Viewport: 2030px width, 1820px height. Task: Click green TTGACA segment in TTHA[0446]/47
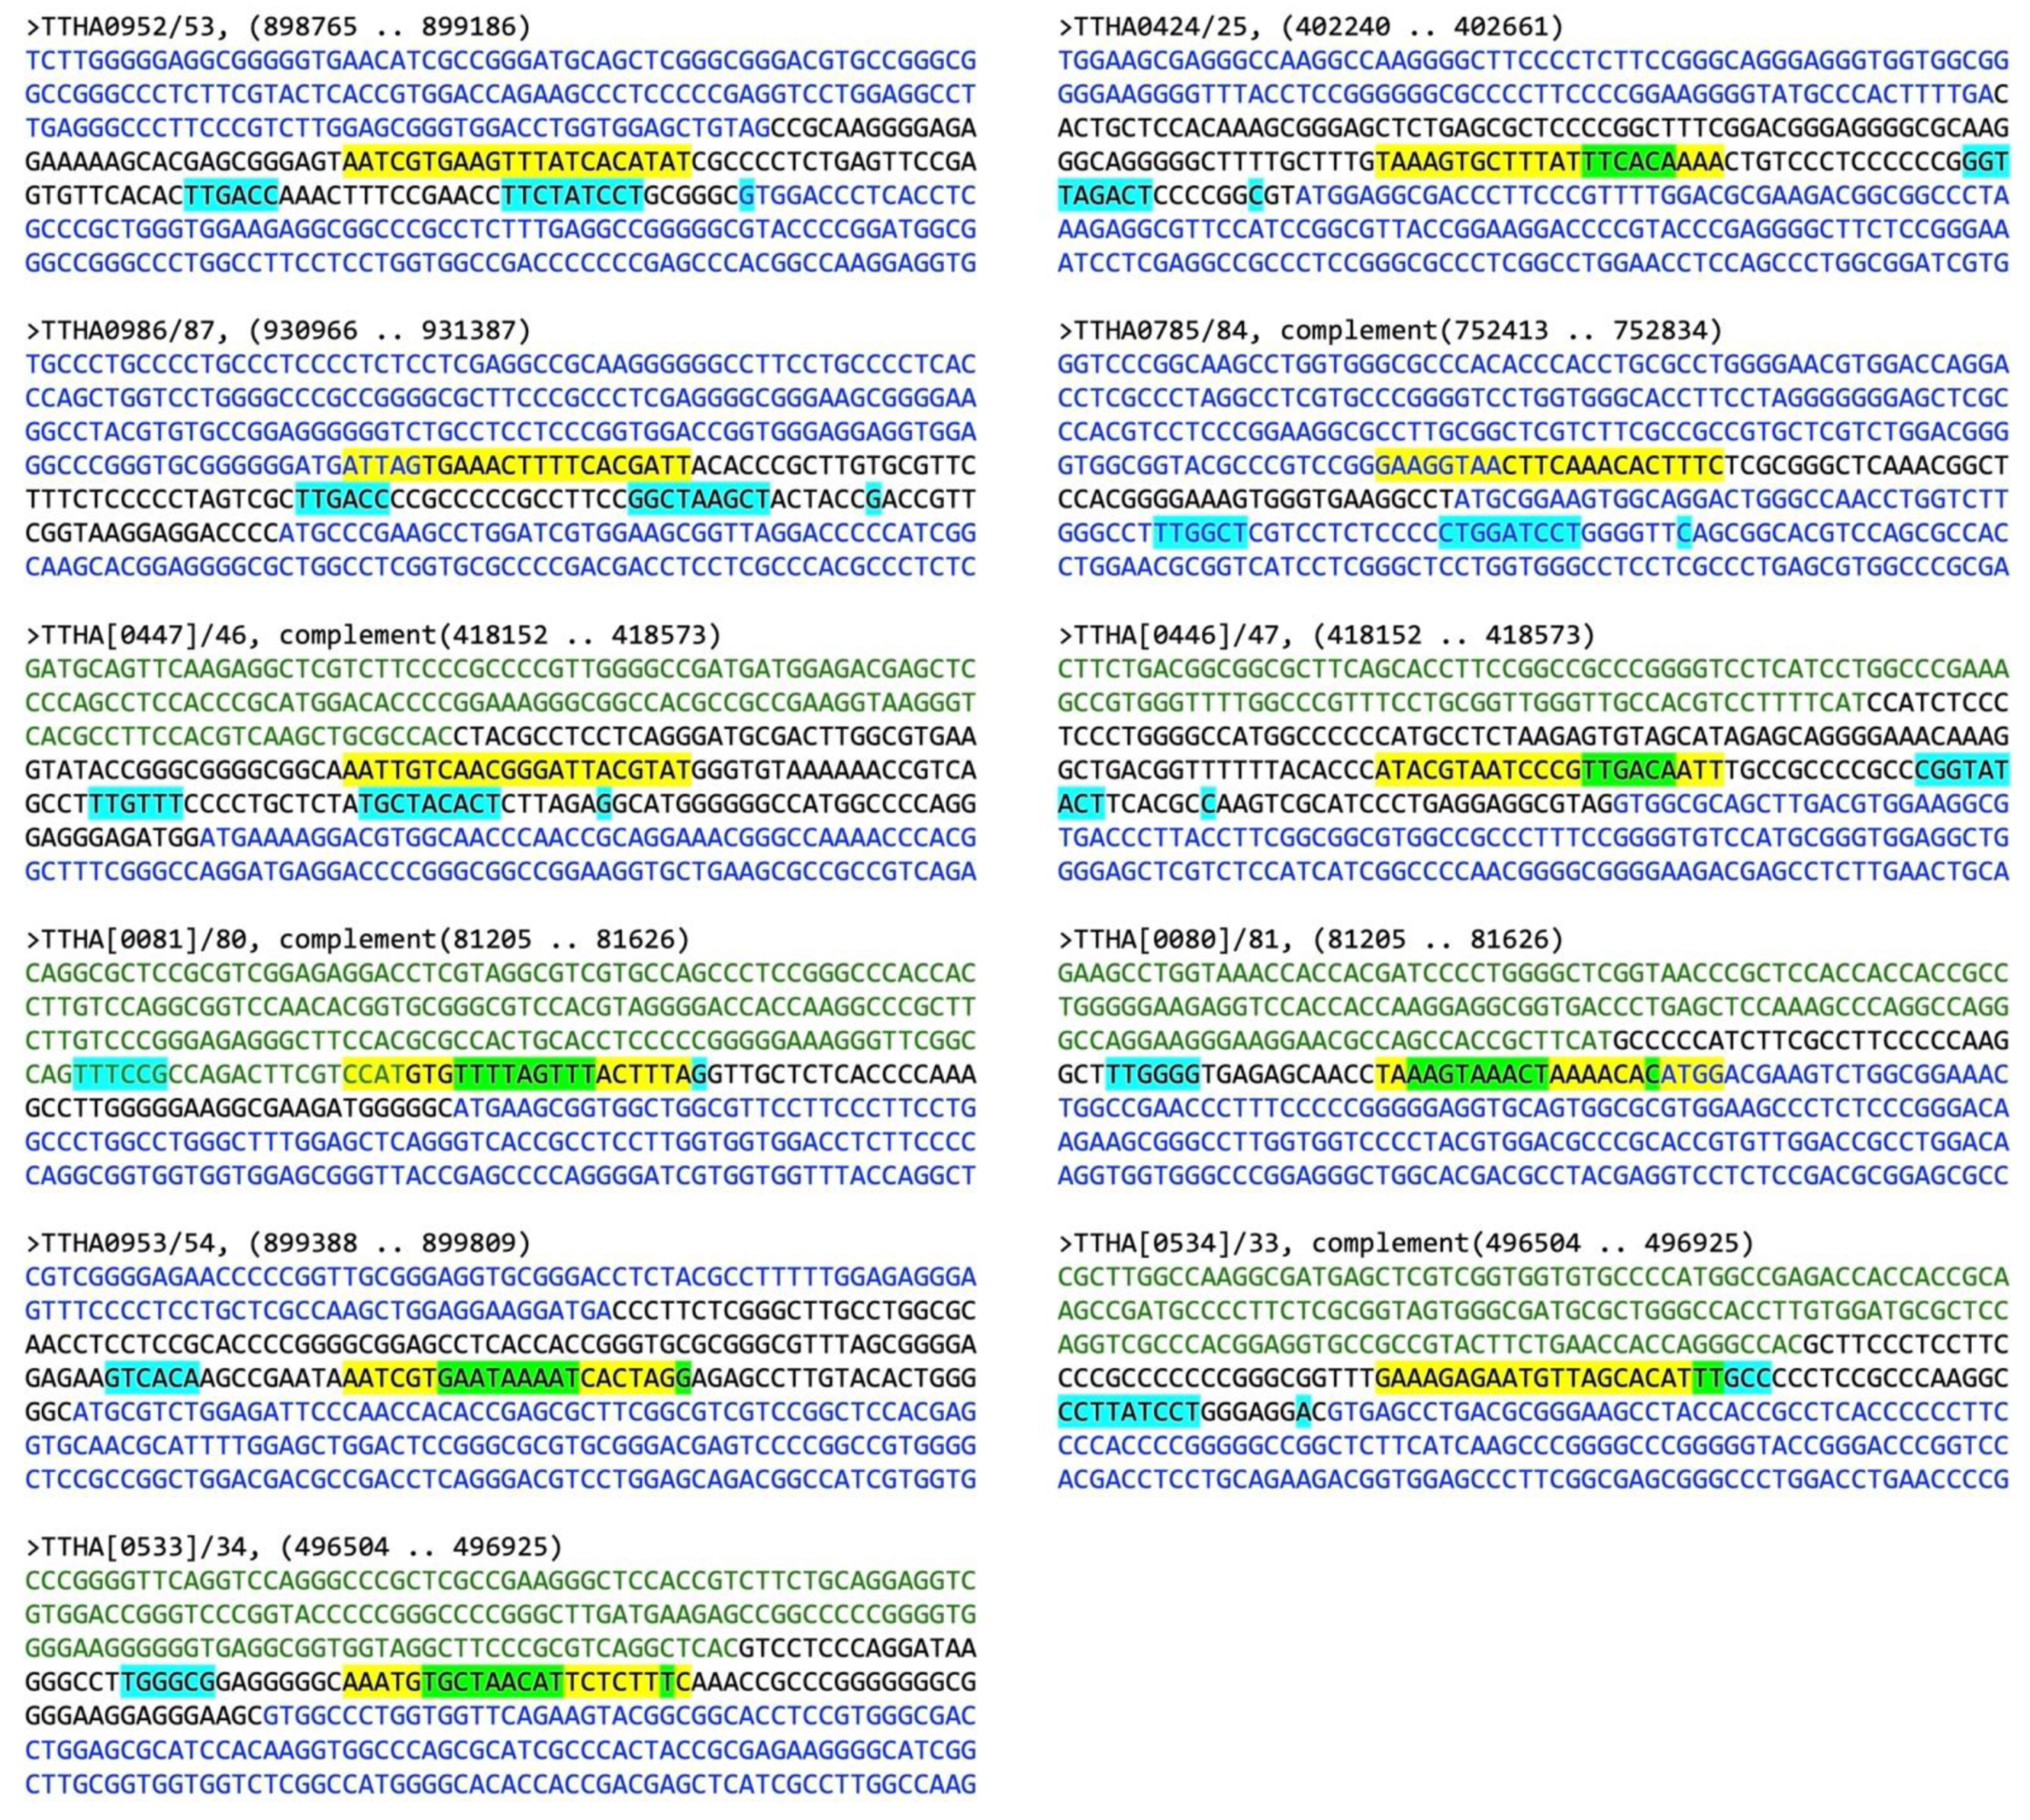tap(1627, 770)
